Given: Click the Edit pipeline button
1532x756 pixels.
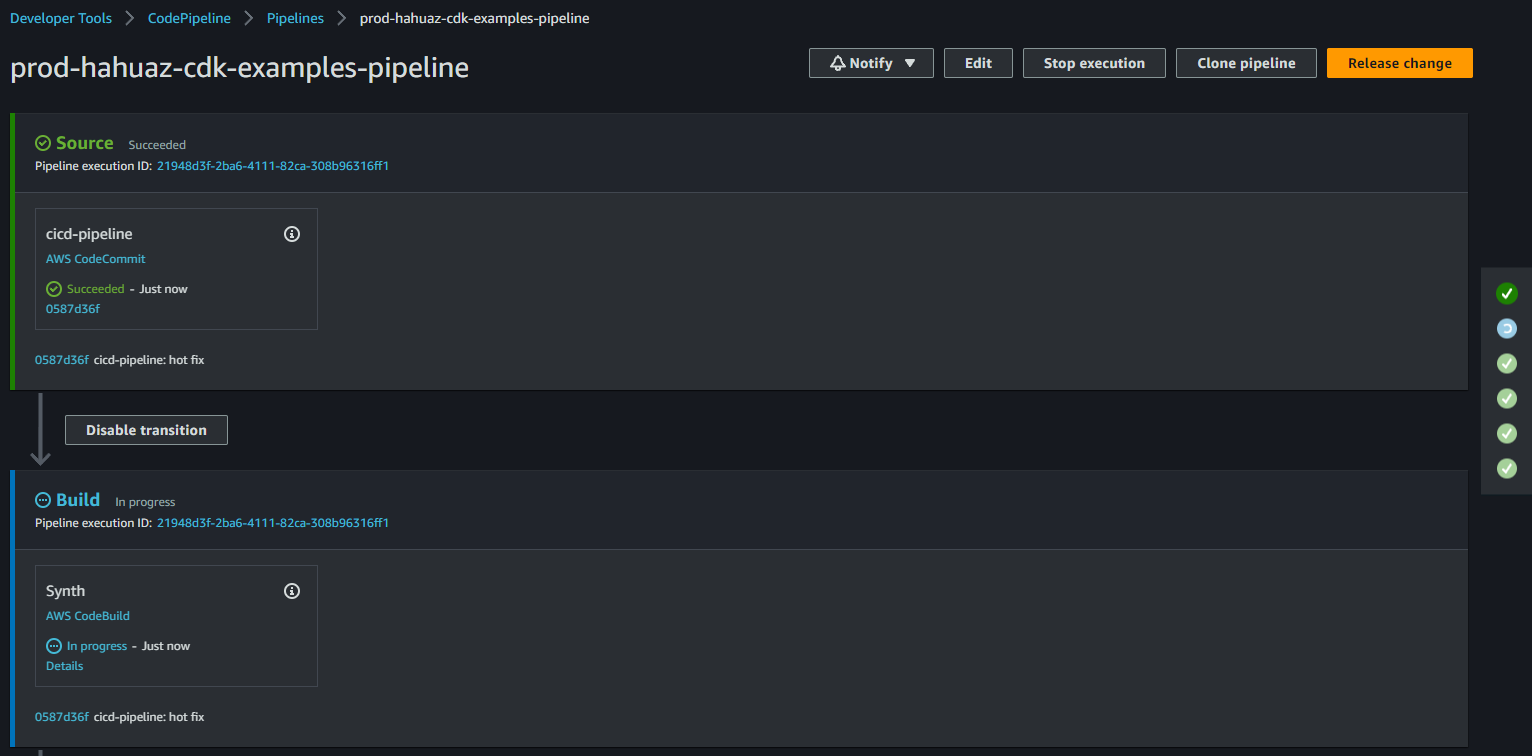Looking at the screenshot, I should coord(978,63).
